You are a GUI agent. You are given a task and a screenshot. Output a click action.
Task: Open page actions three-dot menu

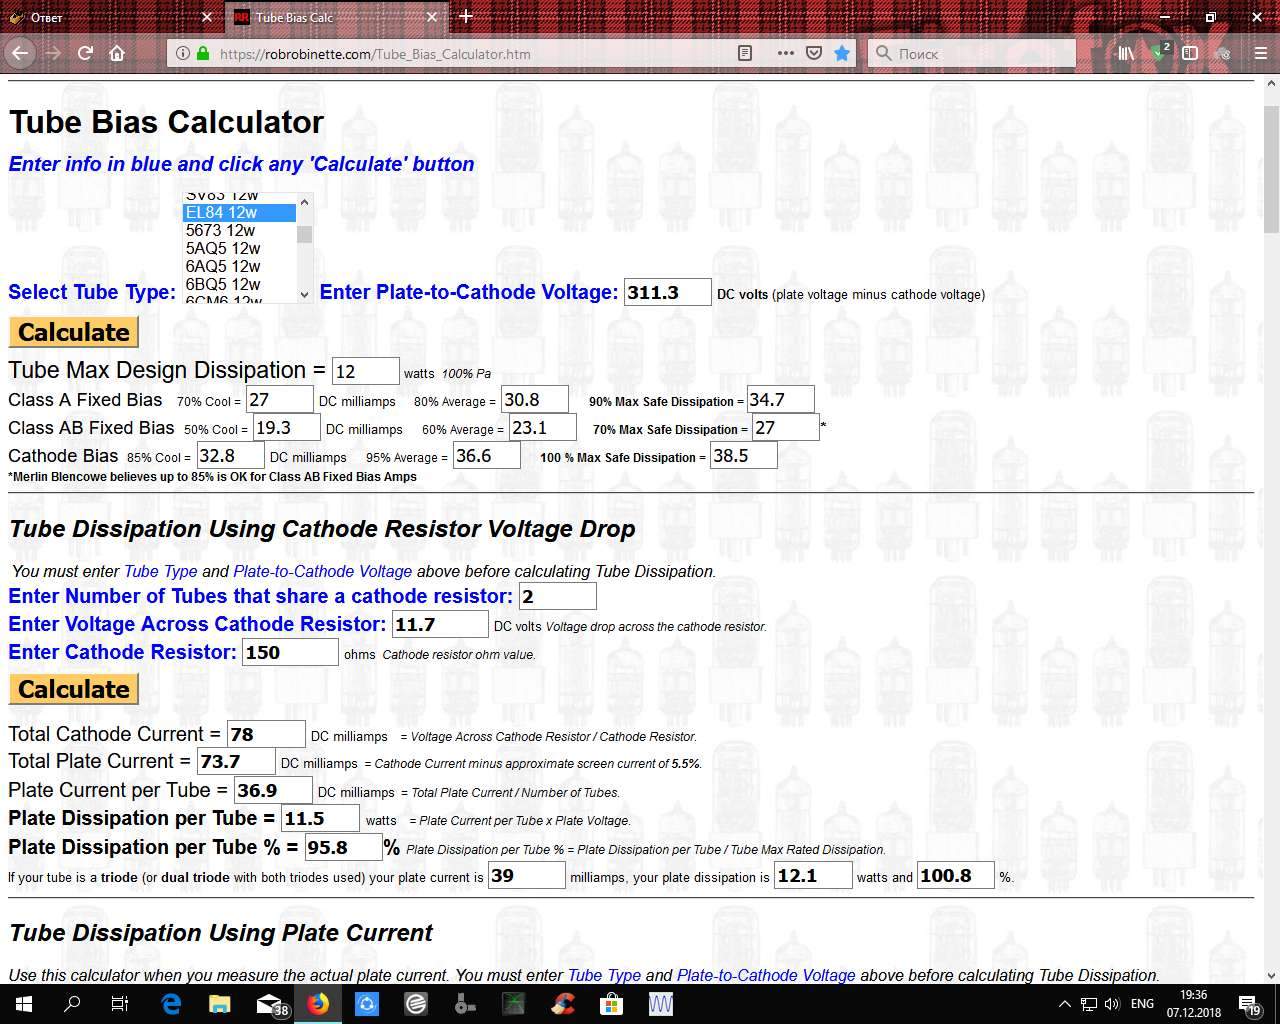tap(785, 53)
